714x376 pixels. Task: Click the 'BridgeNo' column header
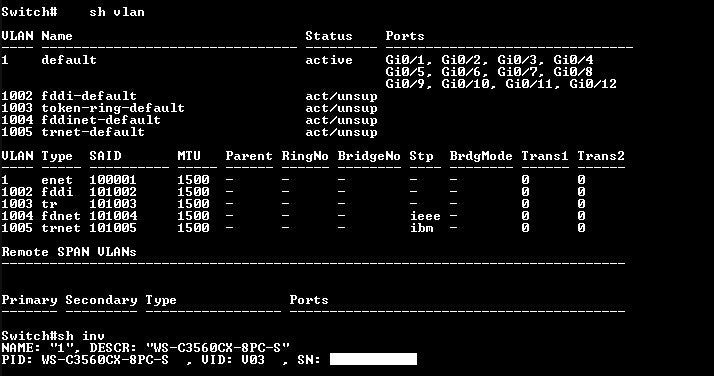(369, 156)
